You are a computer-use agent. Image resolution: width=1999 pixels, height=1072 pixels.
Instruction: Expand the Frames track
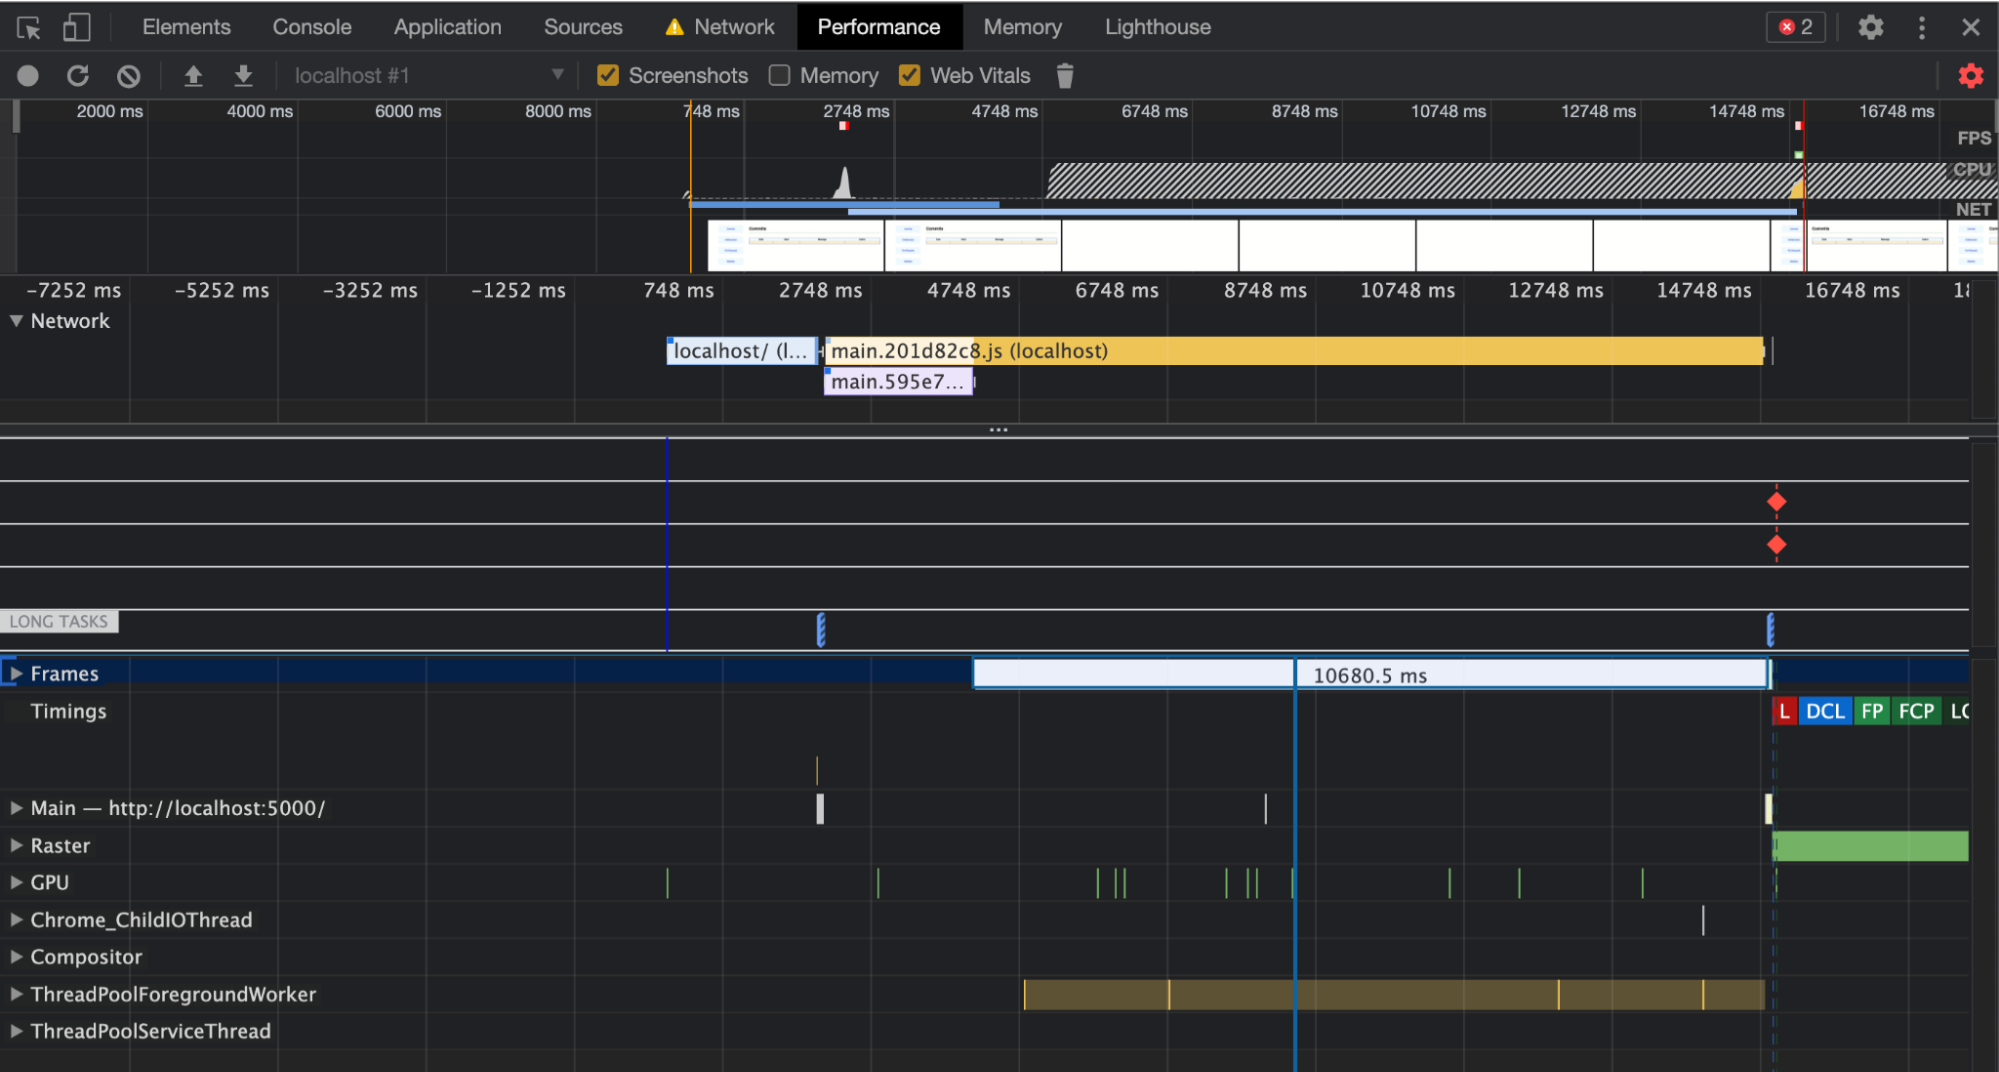tap(16, 674)
